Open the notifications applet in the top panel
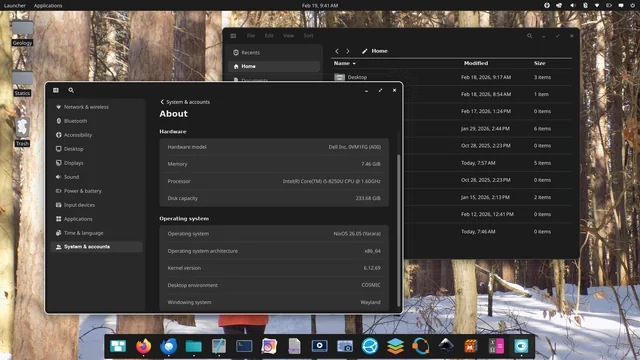Viewport: 640px width, 360px height. point(621,5)
